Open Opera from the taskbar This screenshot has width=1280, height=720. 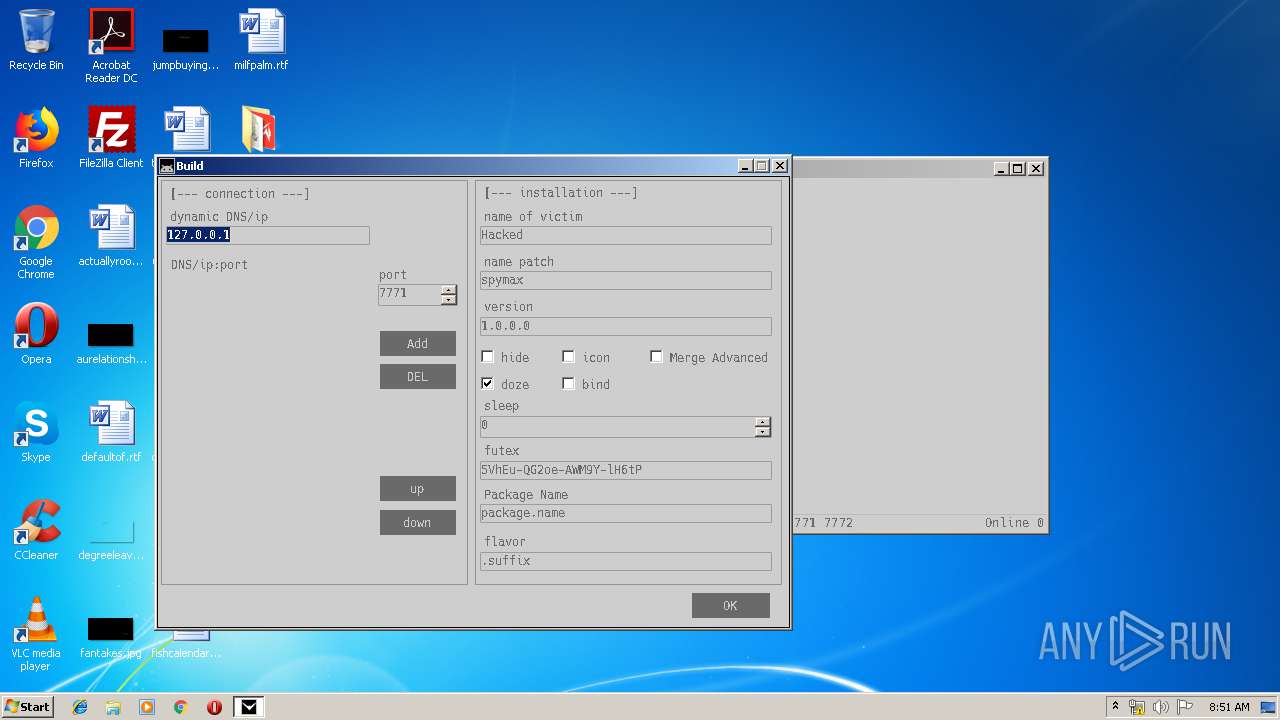pyautogui.click(x=214, y=707)
